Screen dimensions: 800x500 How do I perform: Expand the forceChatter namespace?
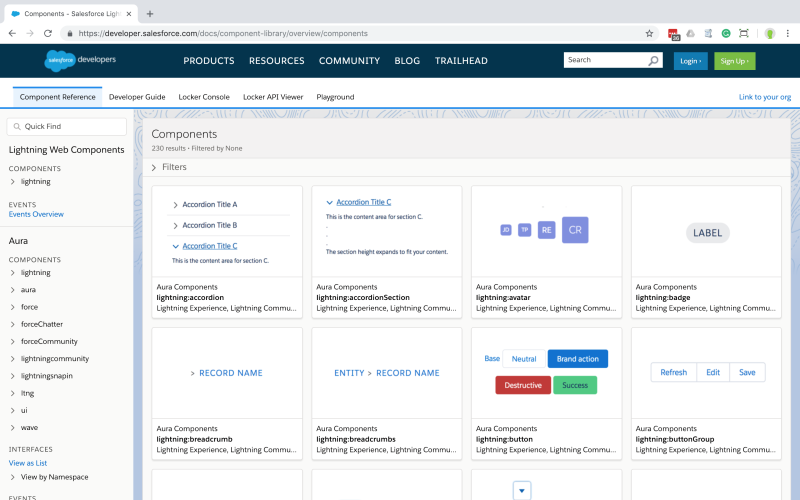click(x=12, y=324)
